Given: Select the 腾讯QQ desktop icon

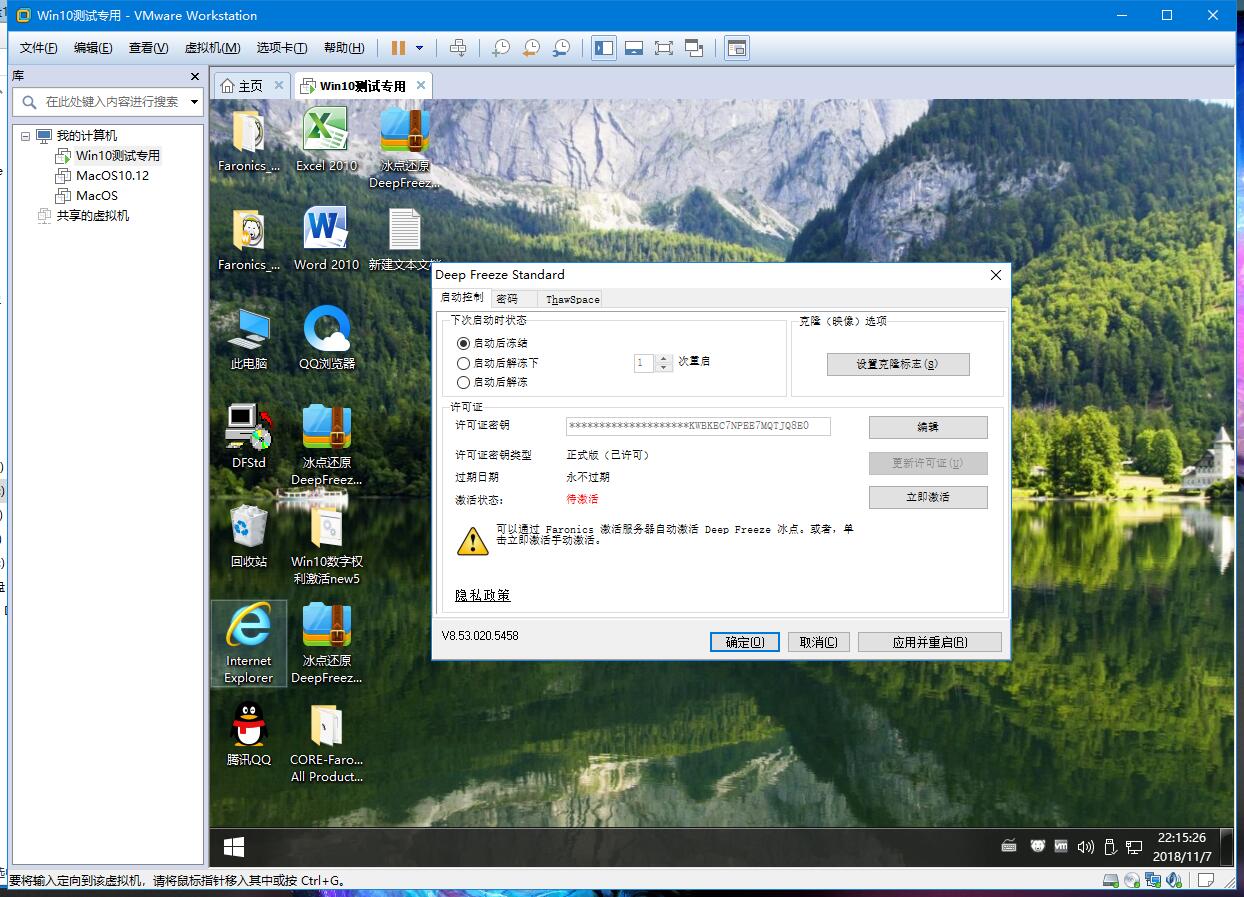Looking at the screenshot, I should (249, 734).
